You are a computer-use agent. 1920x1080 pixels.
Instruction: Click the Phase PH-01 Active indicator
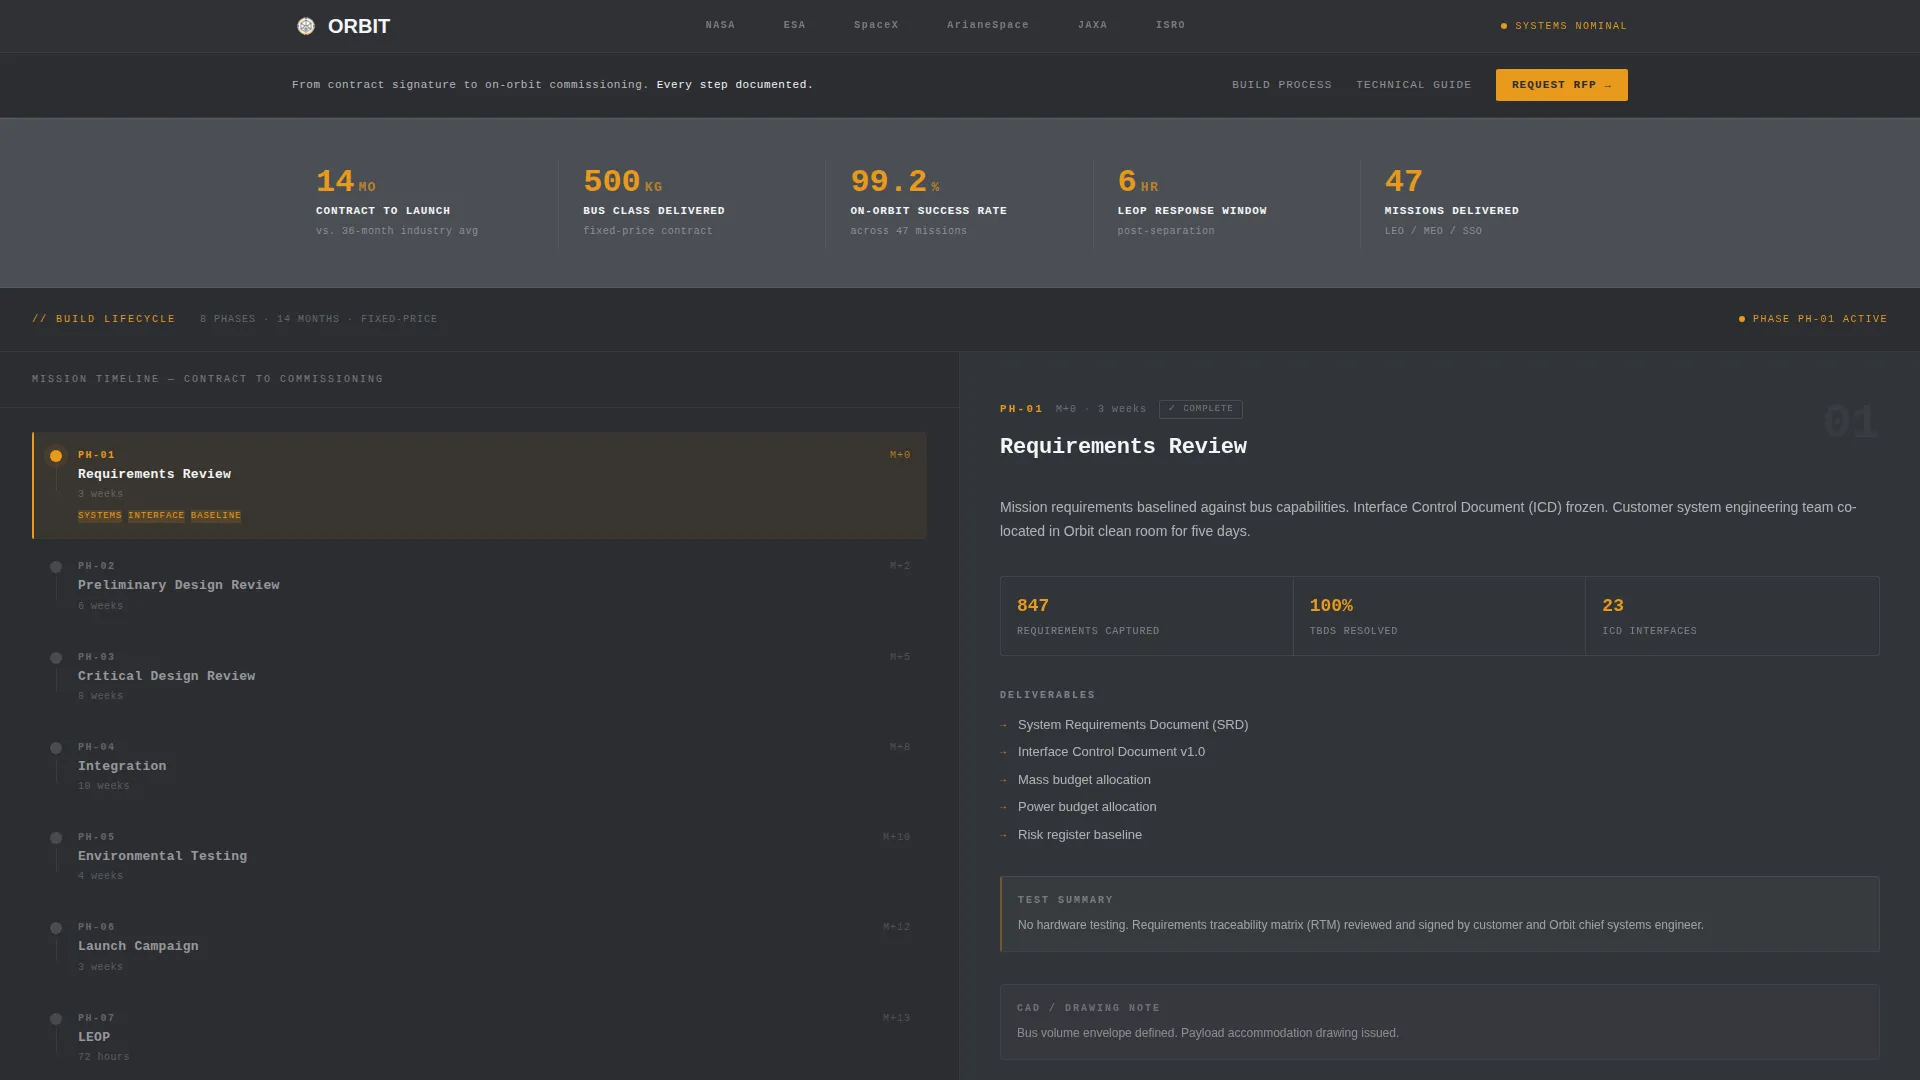click(1813, 319)
